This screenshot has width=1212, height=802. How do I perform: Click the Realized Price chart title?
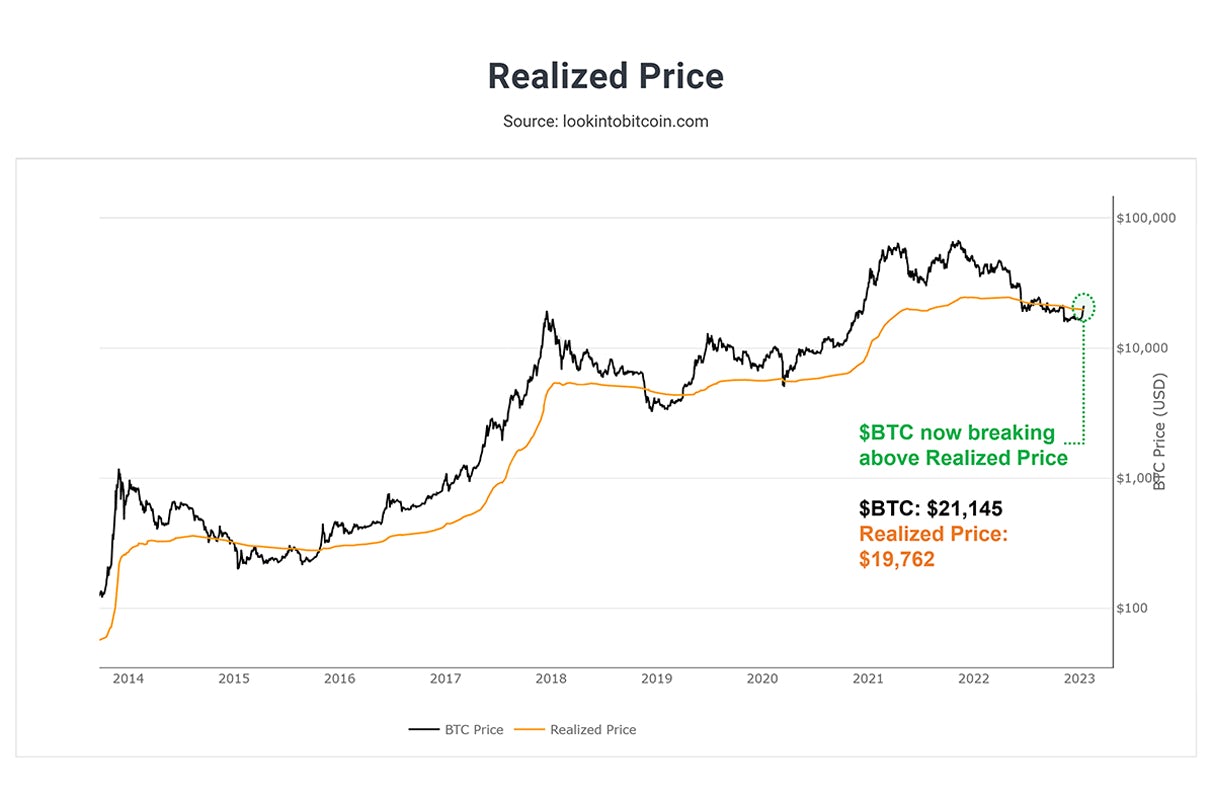[605, 76]
